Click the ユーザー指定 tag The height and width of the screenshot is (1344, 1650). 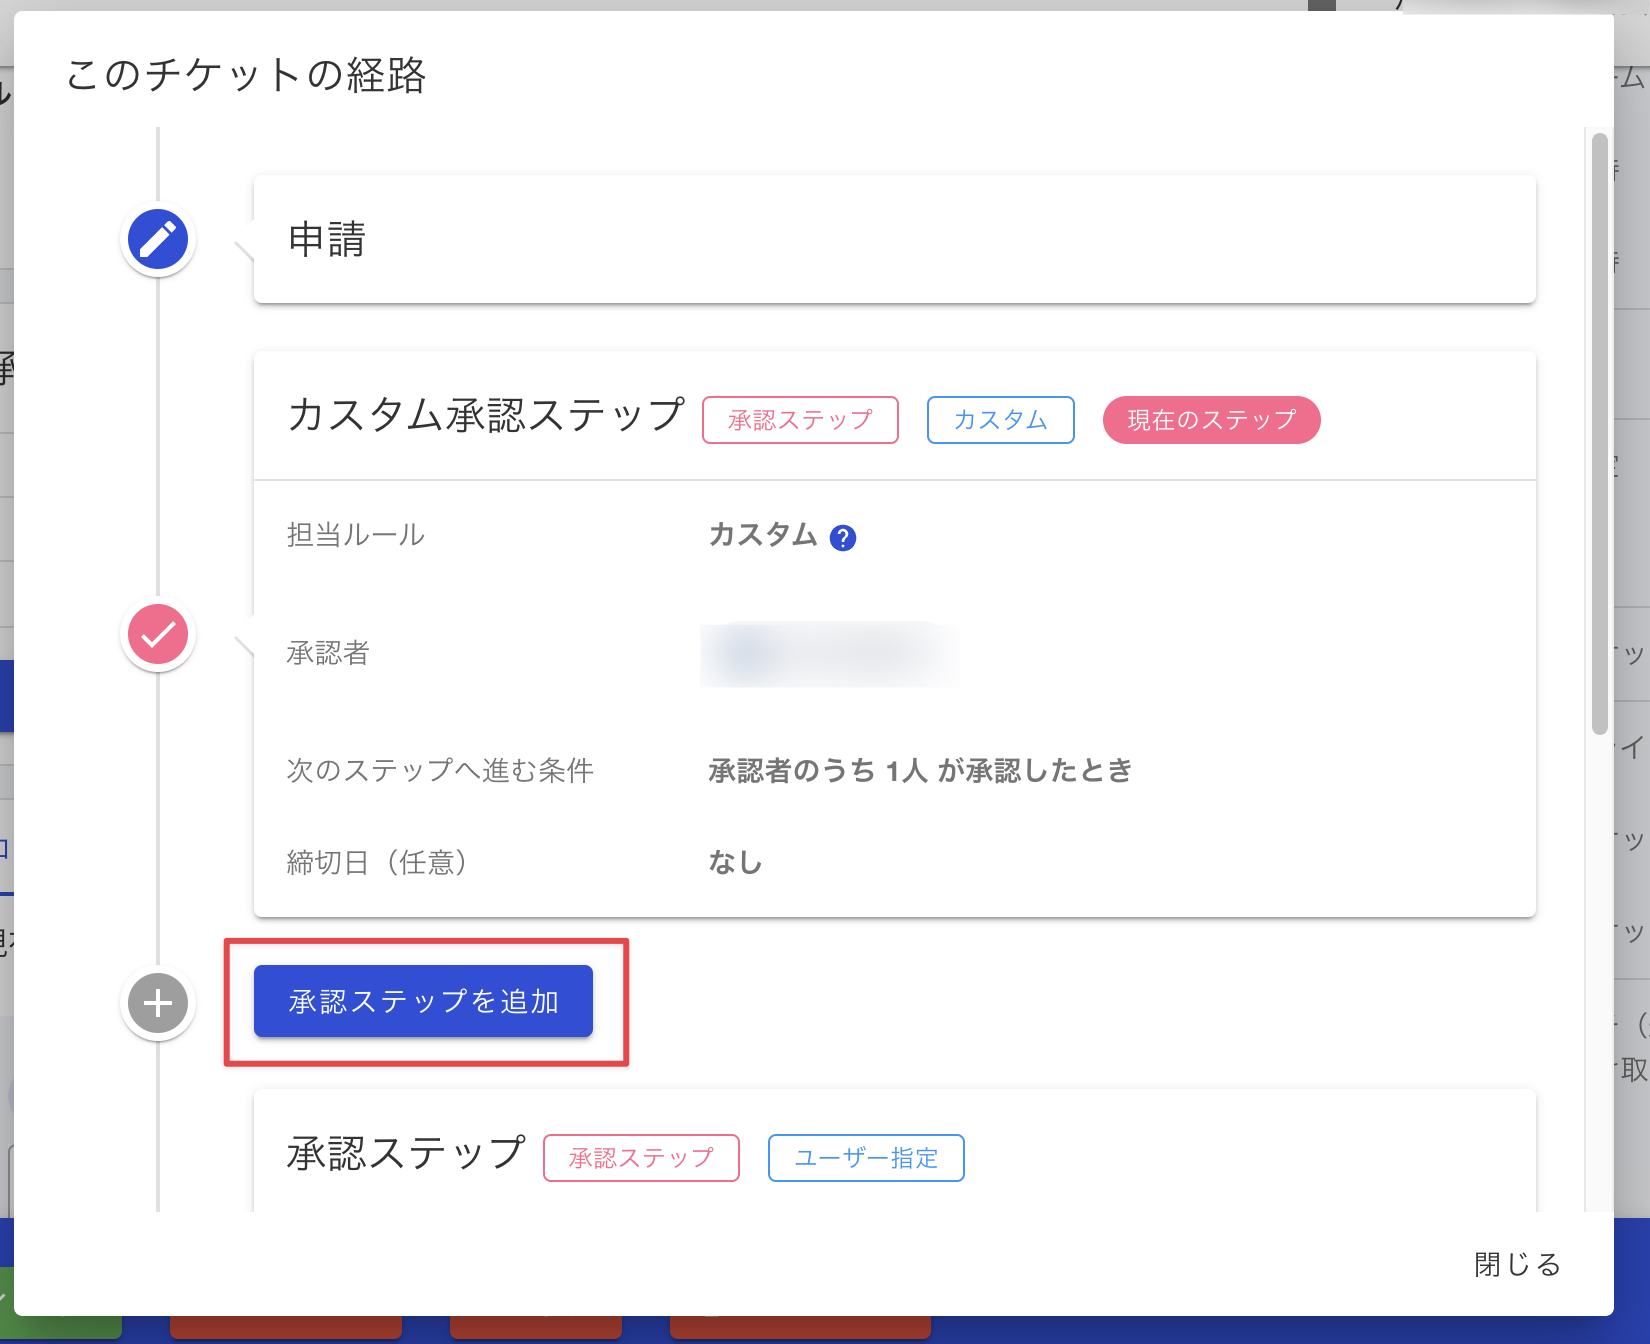866,1158
